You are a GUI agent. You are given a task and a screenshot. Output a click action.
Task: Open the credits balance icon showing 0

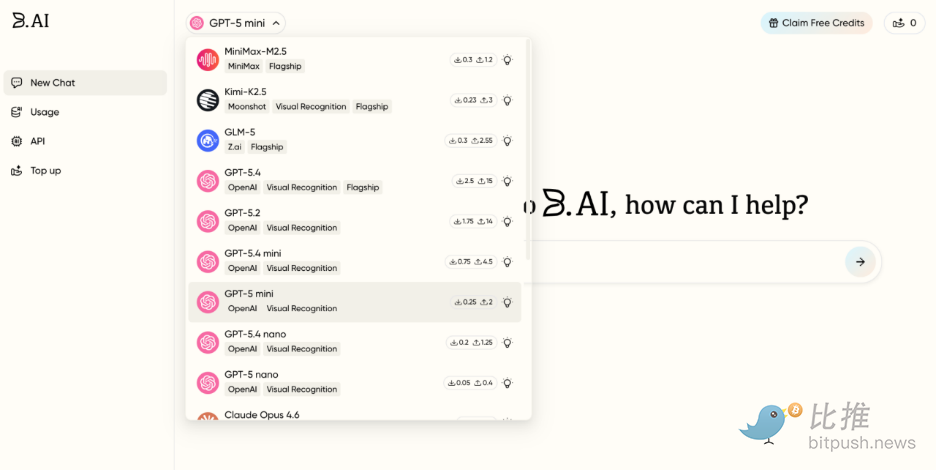click(904, 23)
